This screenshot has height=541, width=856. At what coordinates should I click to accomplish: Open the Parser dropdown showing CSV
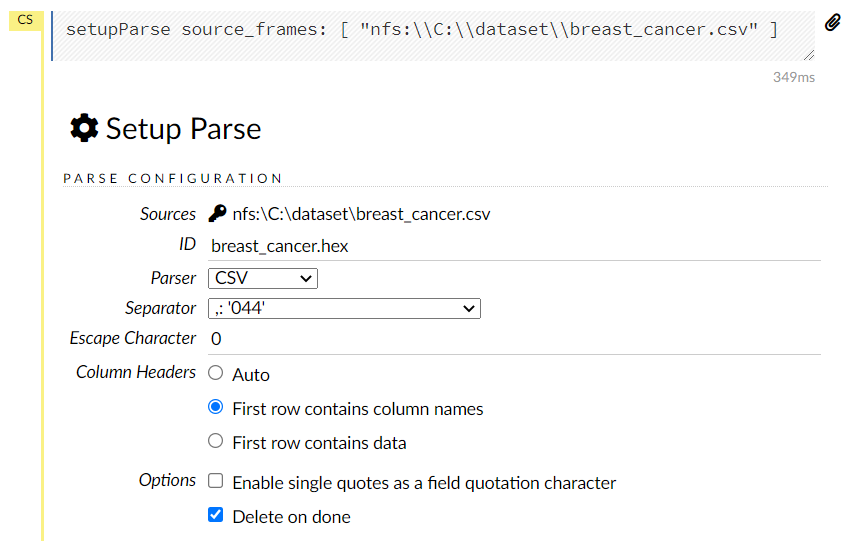263,278
